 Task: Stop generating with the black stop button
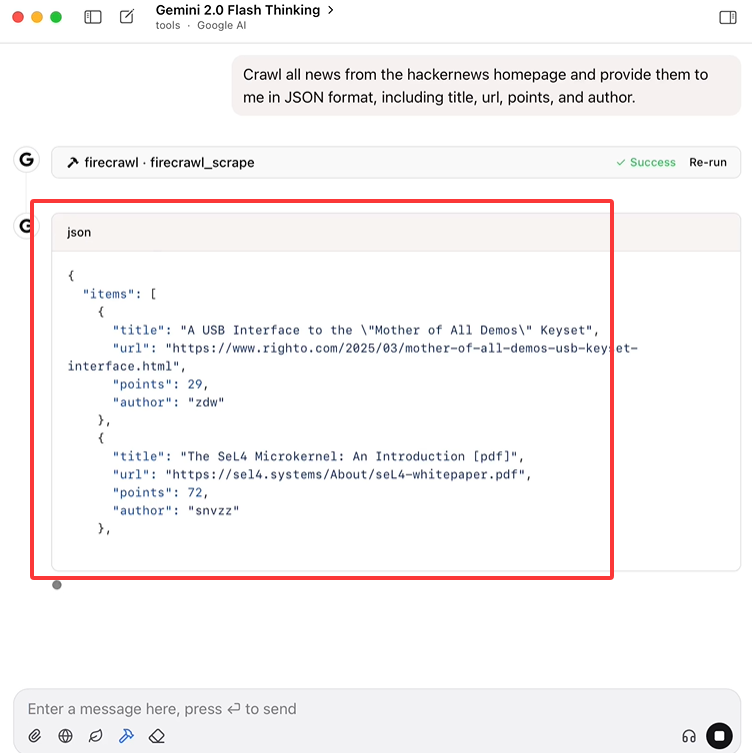(719, 736)
